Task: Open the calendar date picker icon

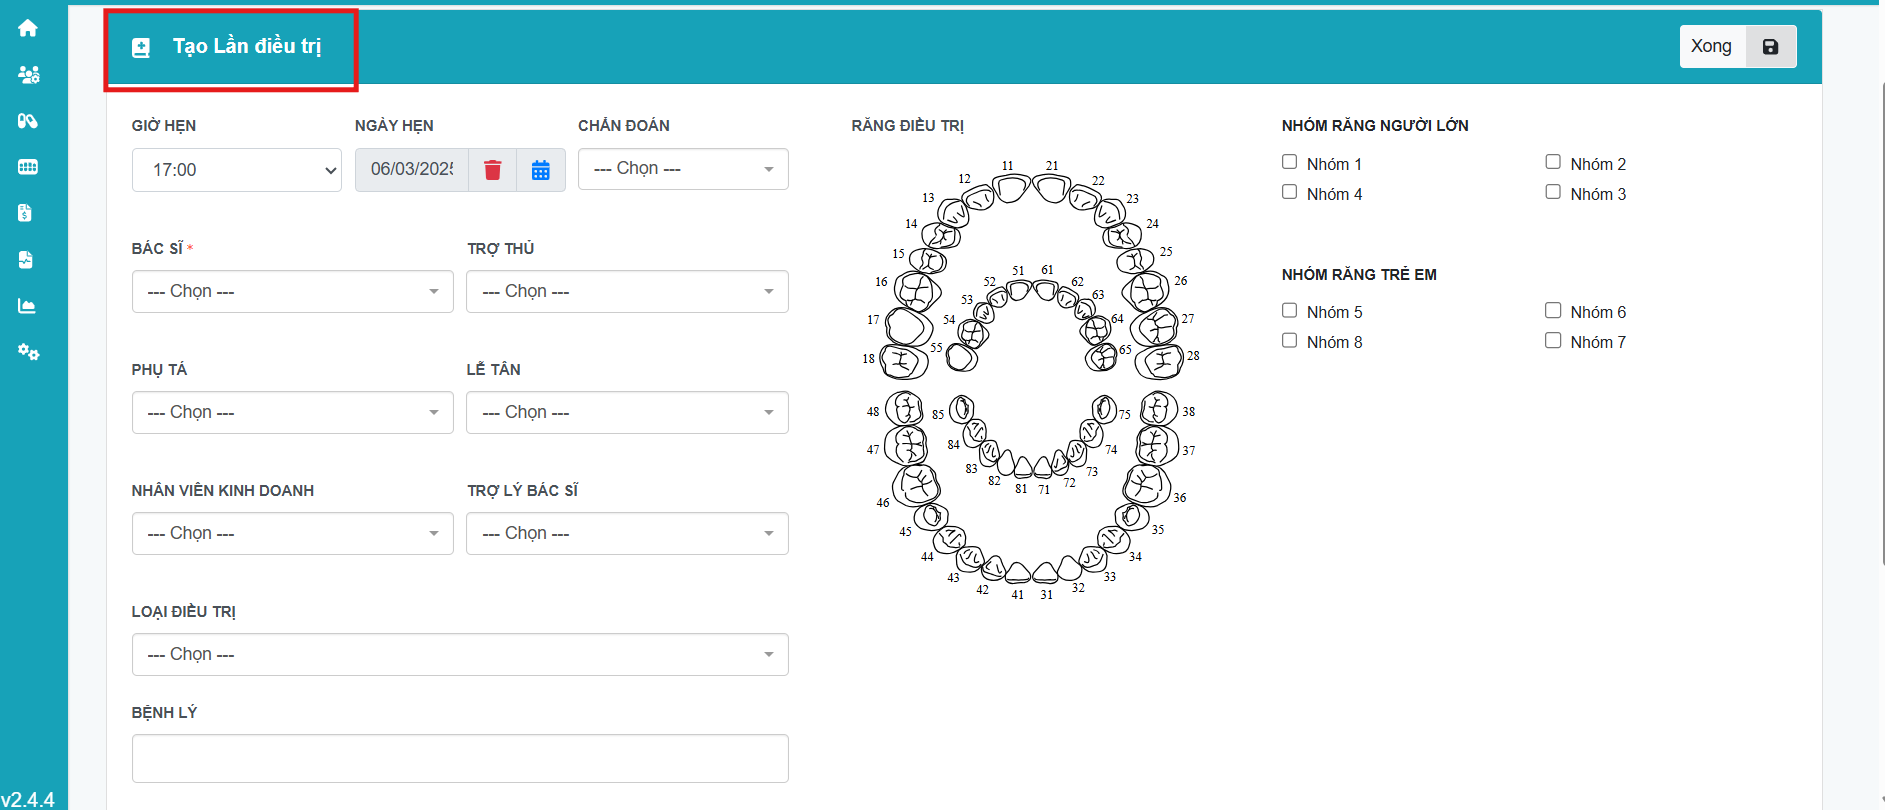Action: coord(541,170)
